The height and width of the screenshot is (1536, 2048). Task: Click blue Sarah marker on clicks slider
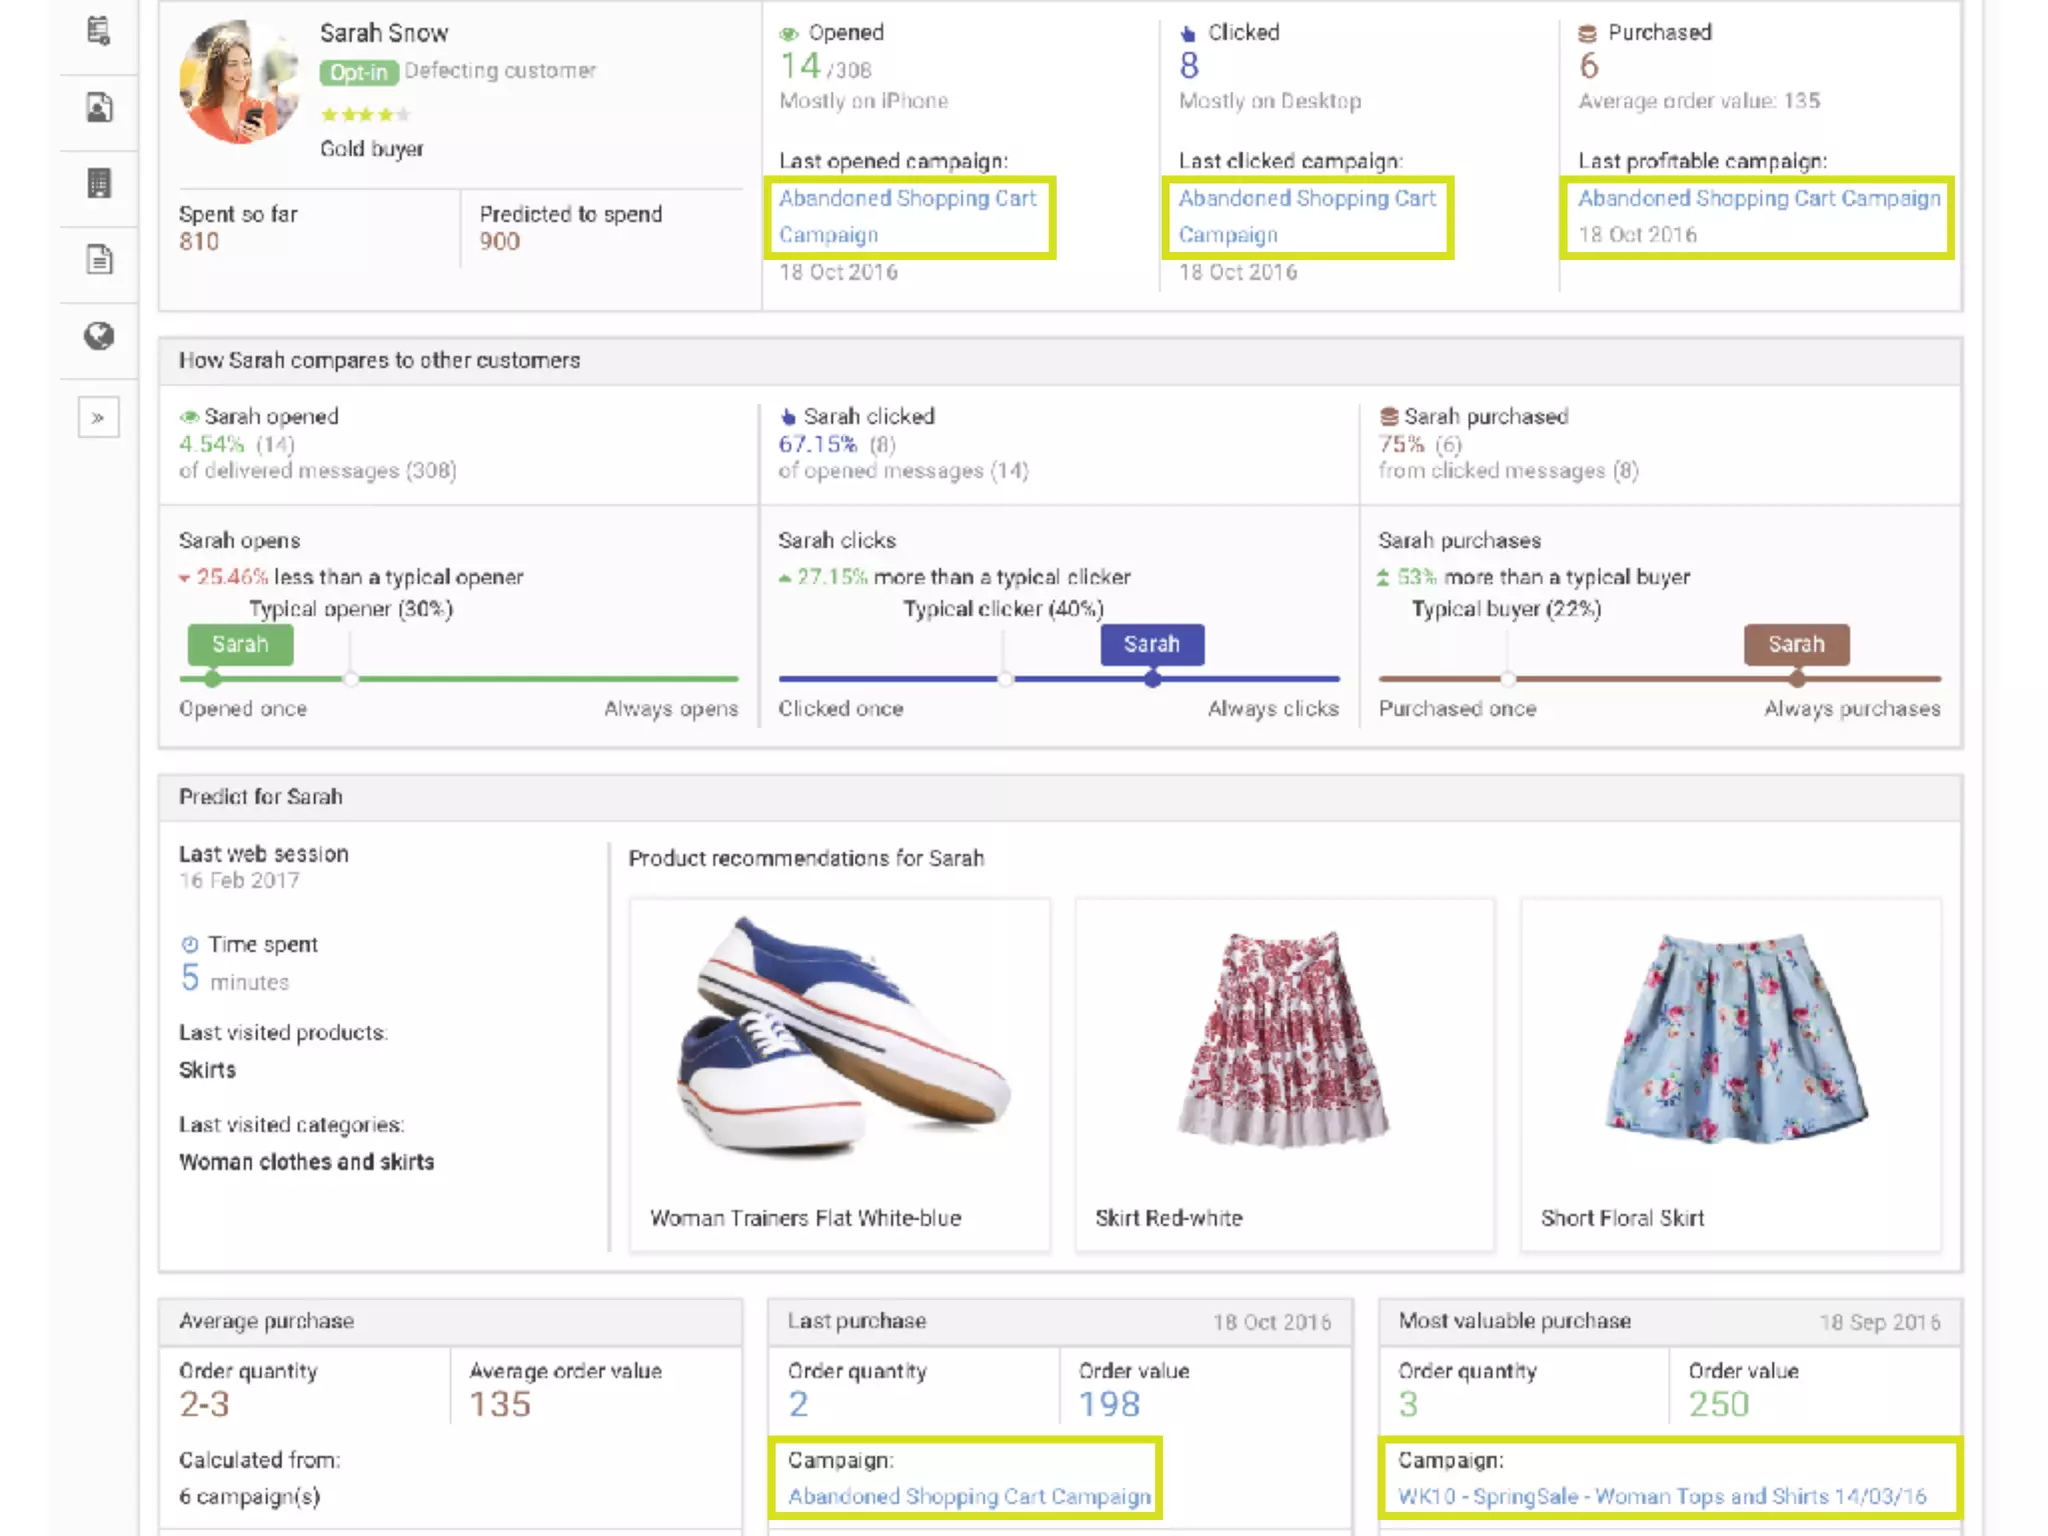[x=1152, y=645]
